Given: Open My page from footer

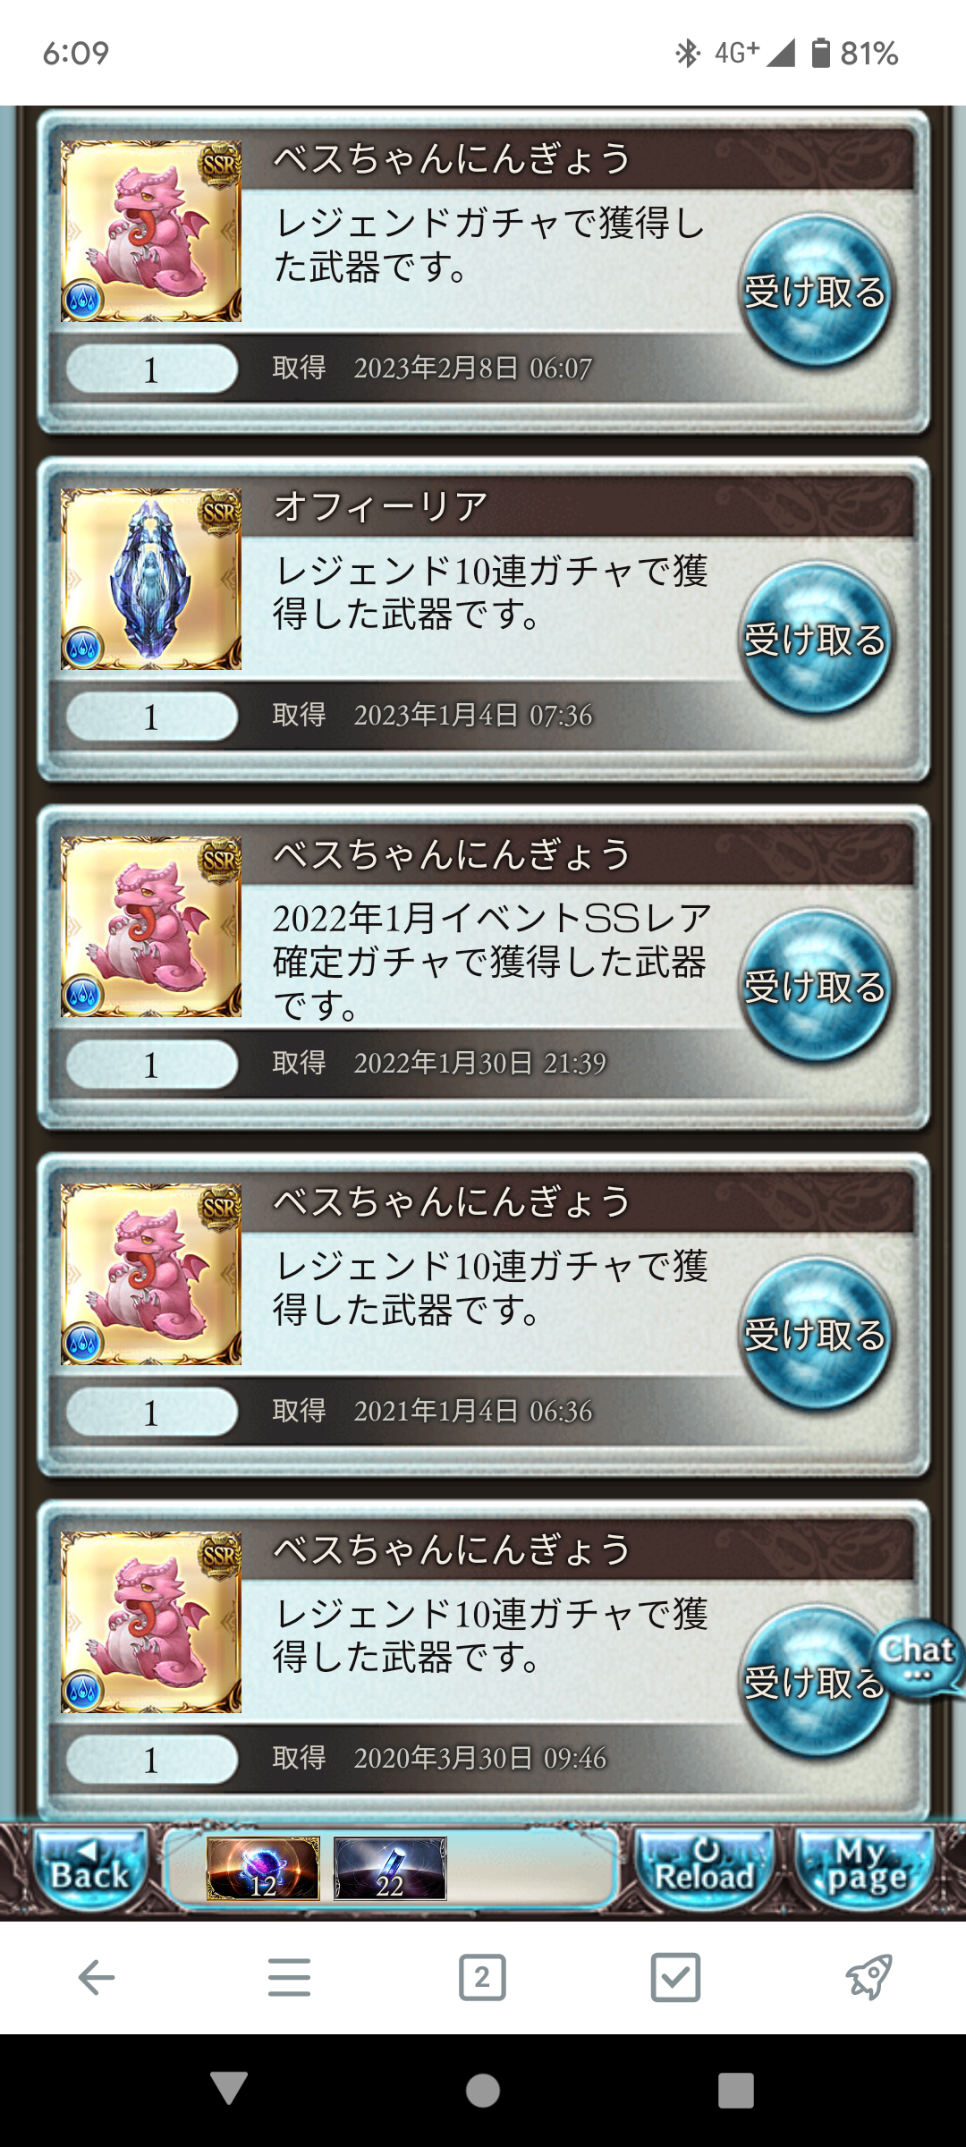Looking at the screenshot, I should (x=866, y=1869).
